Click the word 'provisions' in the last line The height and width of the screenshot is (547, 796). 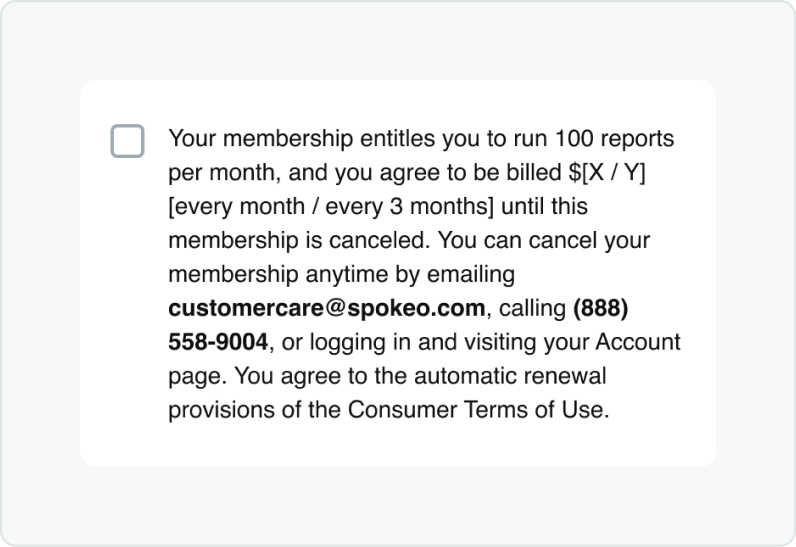click(x=218, y=410)
